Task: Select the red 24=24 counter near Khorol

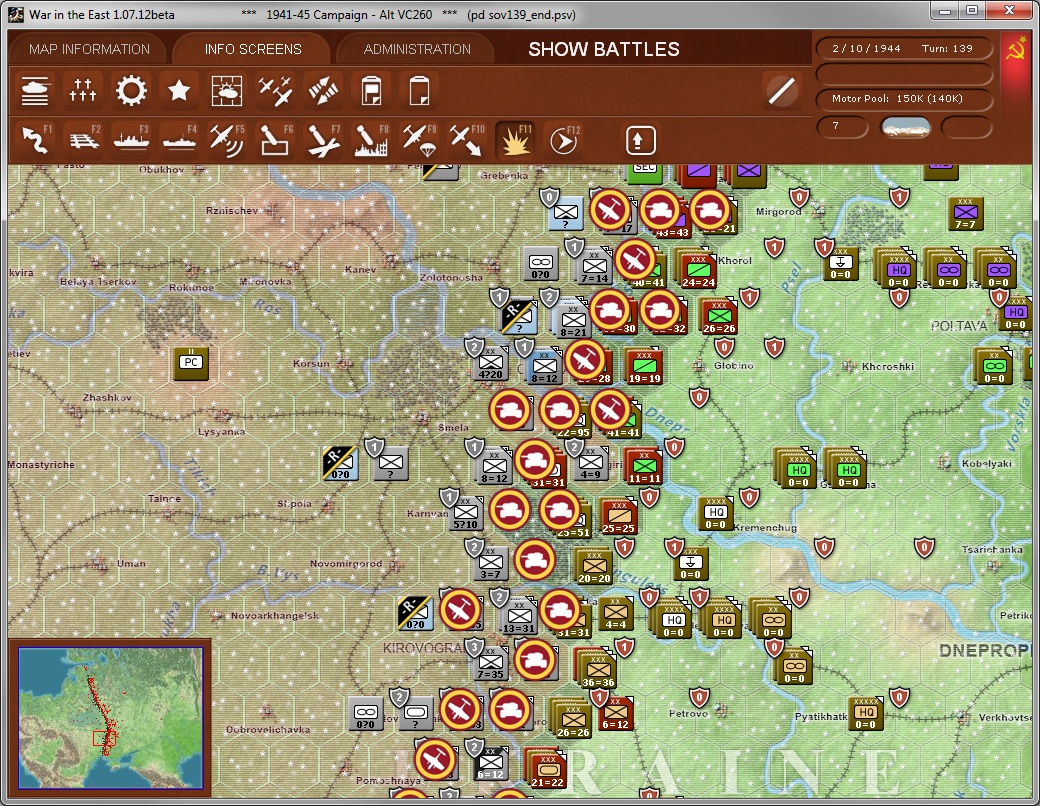Action: (698, 271)
